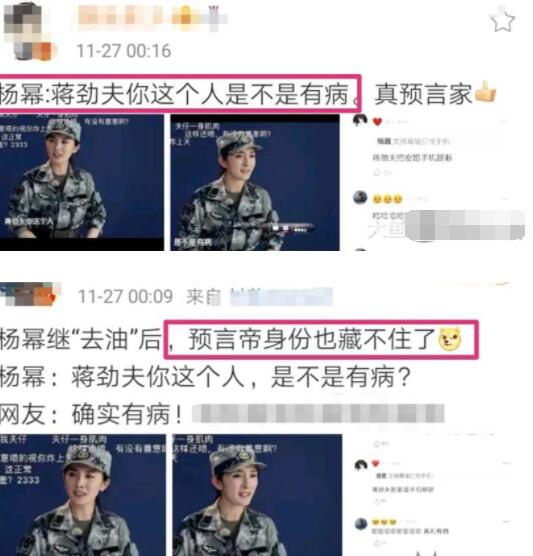Click the blurred hashtag after 确实有病
Screen dimensions: 533x556
coord(318,413)
